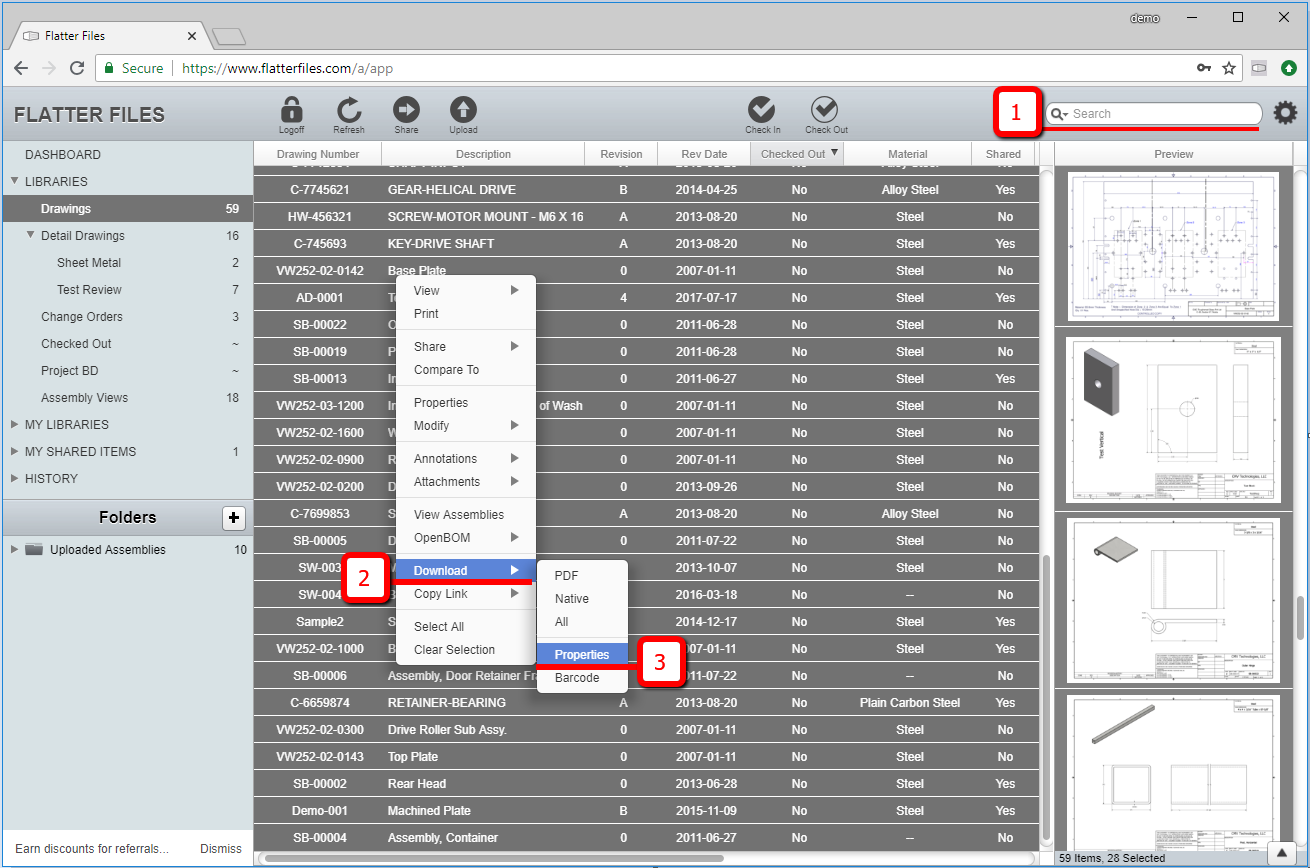This screenshot has height=868, width=1310.
Task: Click the key icon in address bar
Action: point(1204,68)
